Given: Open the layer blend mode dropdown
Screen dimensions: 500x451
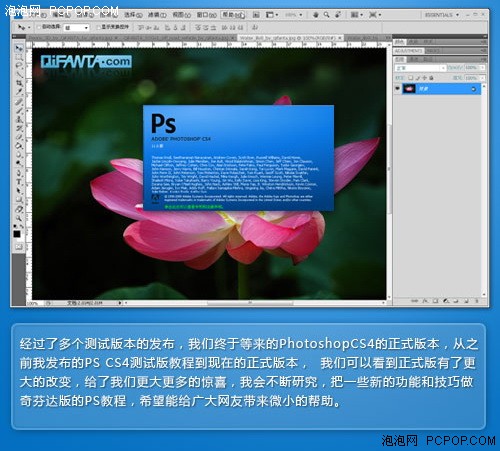Looking at the screenshot, I should (x=420, y=68).
